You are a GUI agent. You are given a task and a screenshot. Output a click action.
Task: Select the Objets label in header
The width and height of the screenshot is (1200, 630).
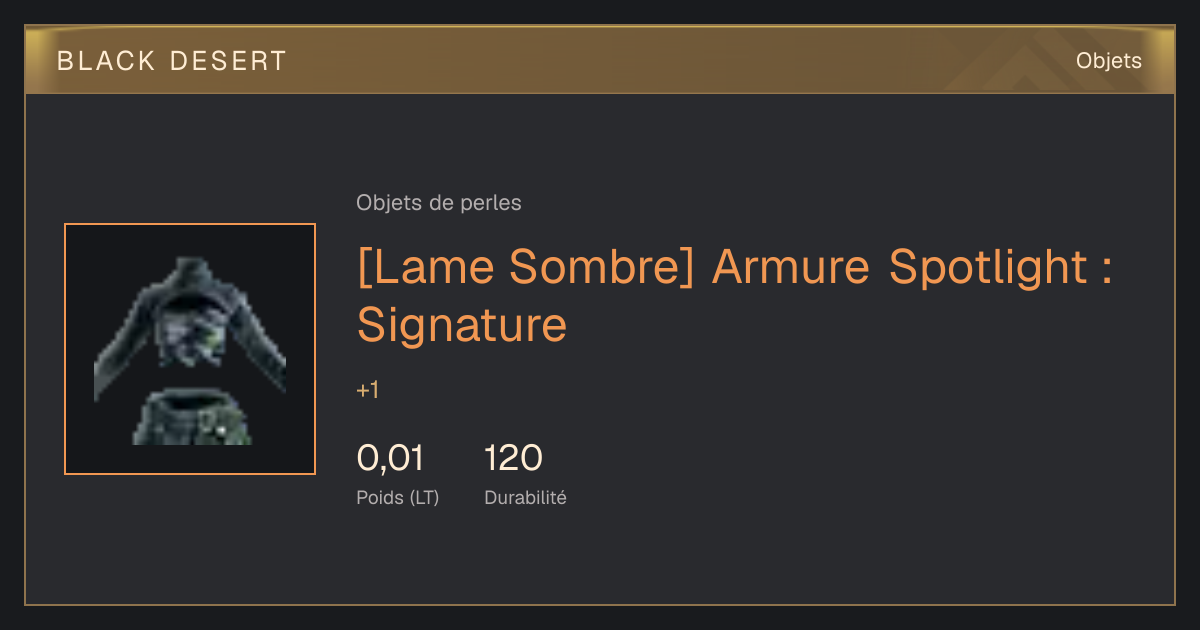coord(1109,61)
